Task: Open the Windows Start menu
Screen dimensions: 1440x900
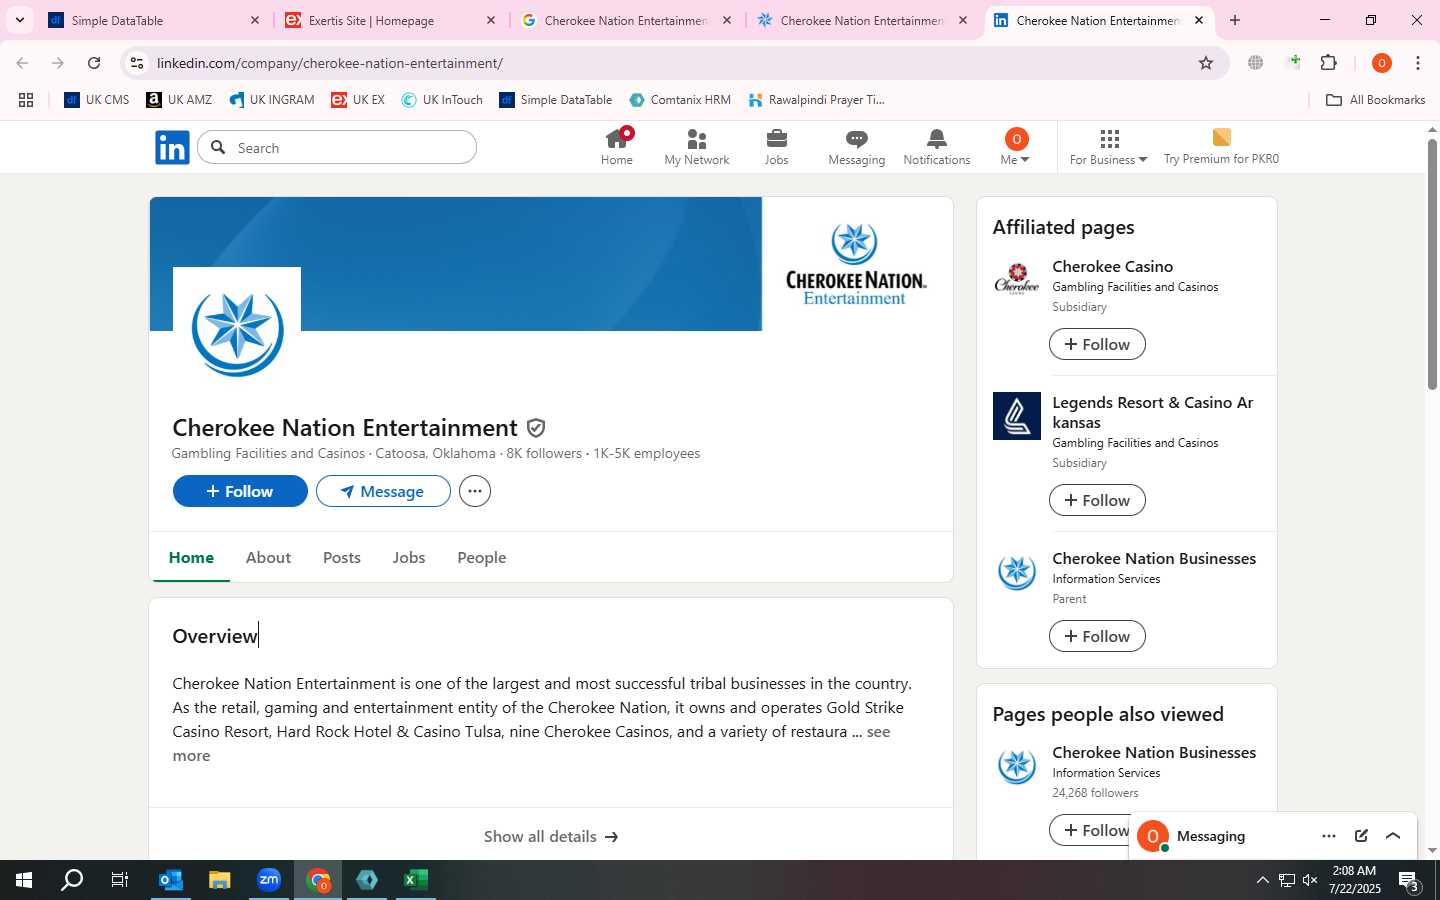Action: (x=24, y=880)
